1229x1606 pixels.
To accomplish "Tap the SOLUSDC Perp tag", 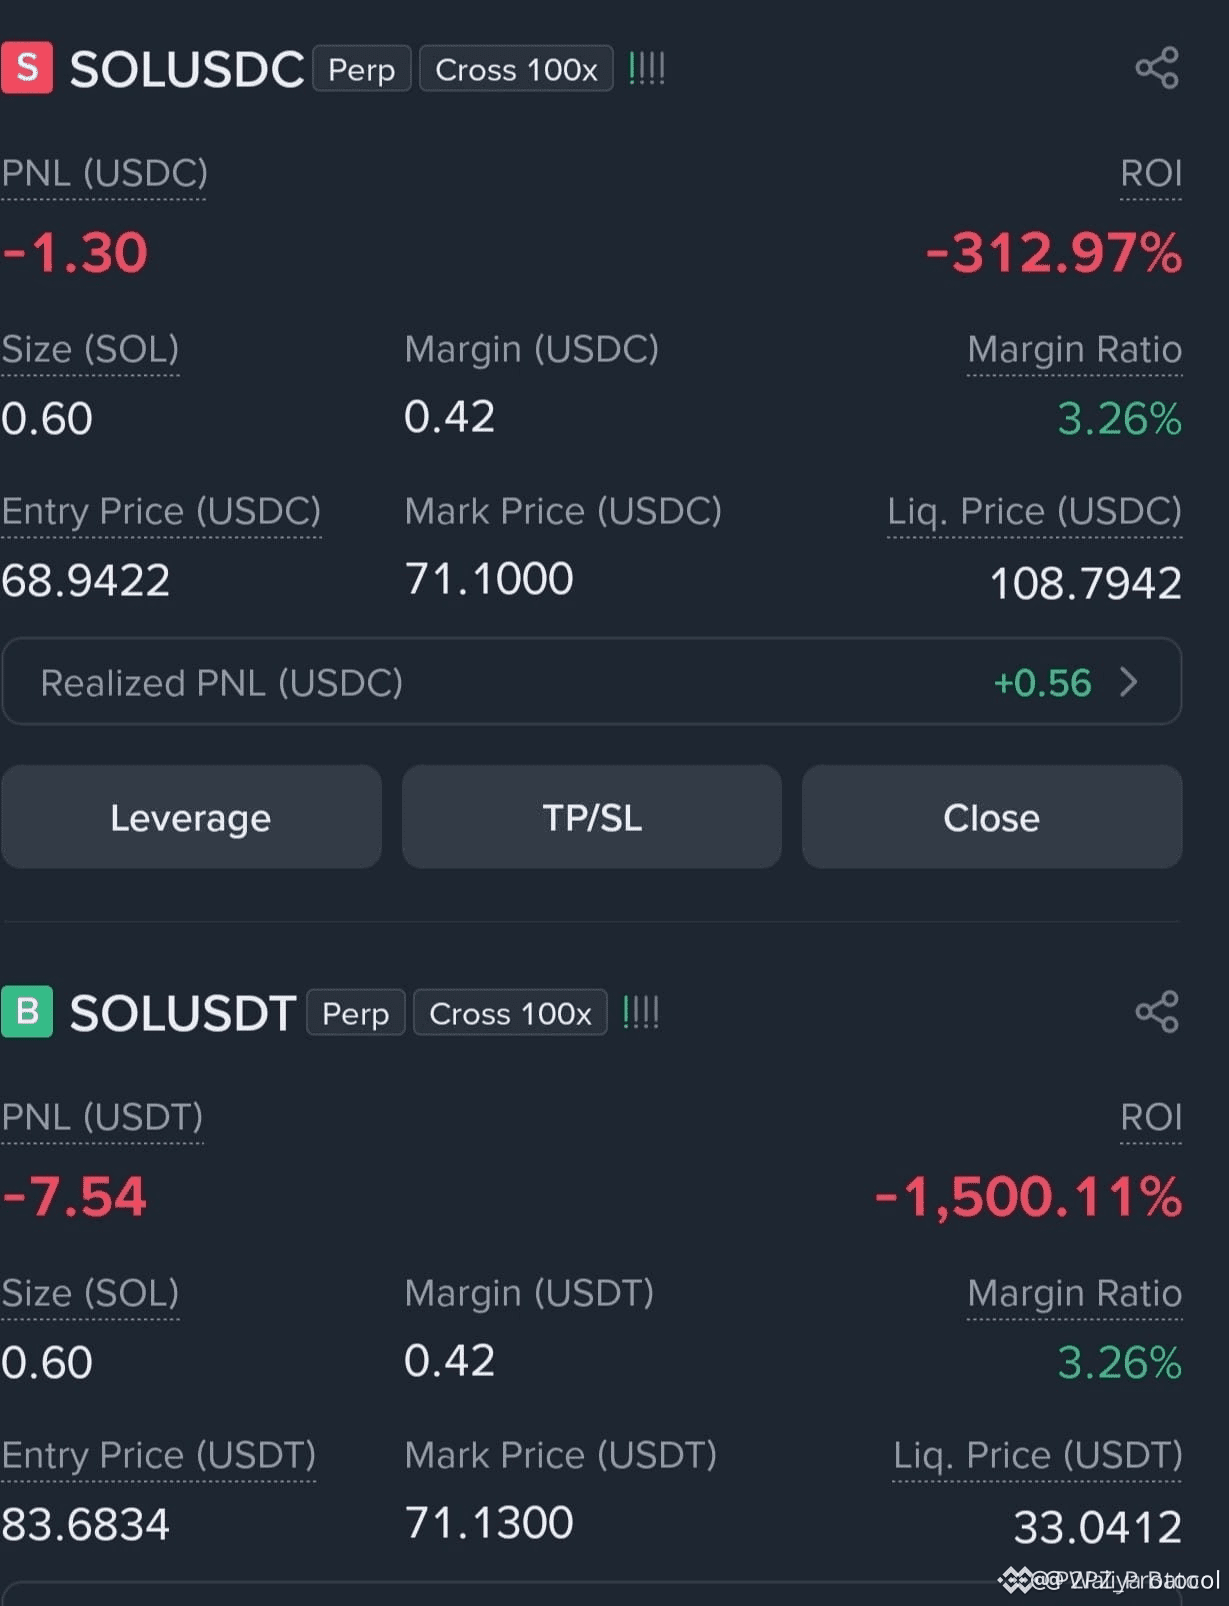I will [361, 69].
